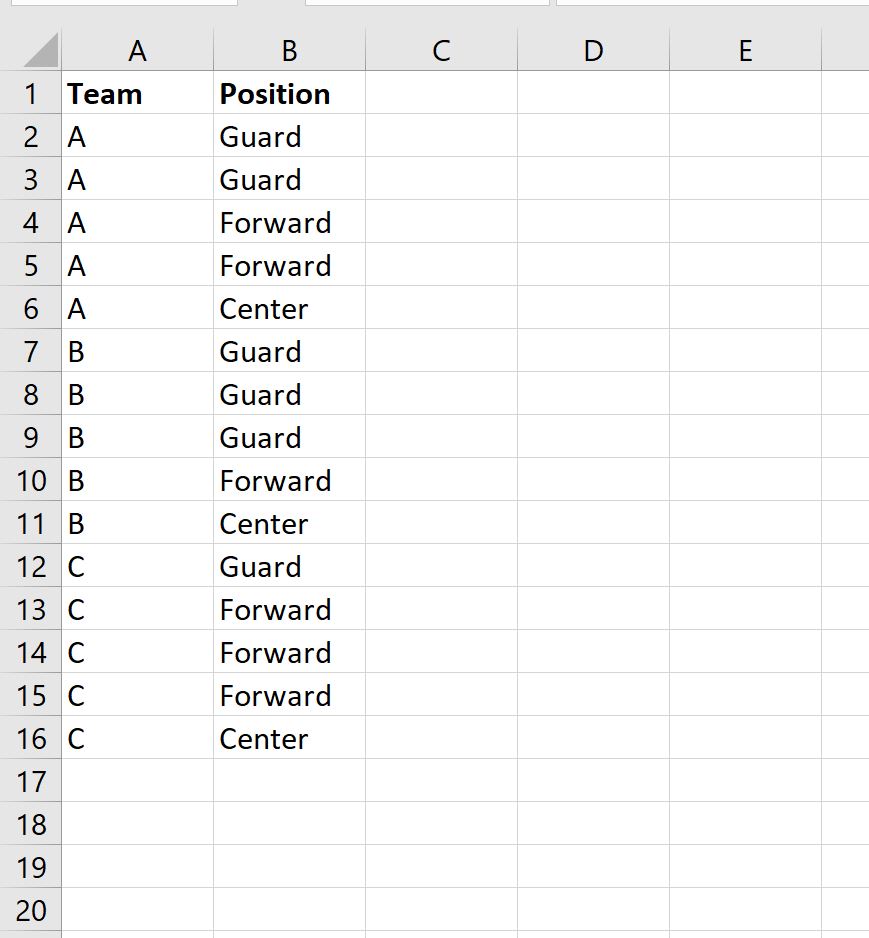Image resolution: width=869 pixels, height=938 pixels.
Task: Click the Position header cell
Action: (289, 93)
